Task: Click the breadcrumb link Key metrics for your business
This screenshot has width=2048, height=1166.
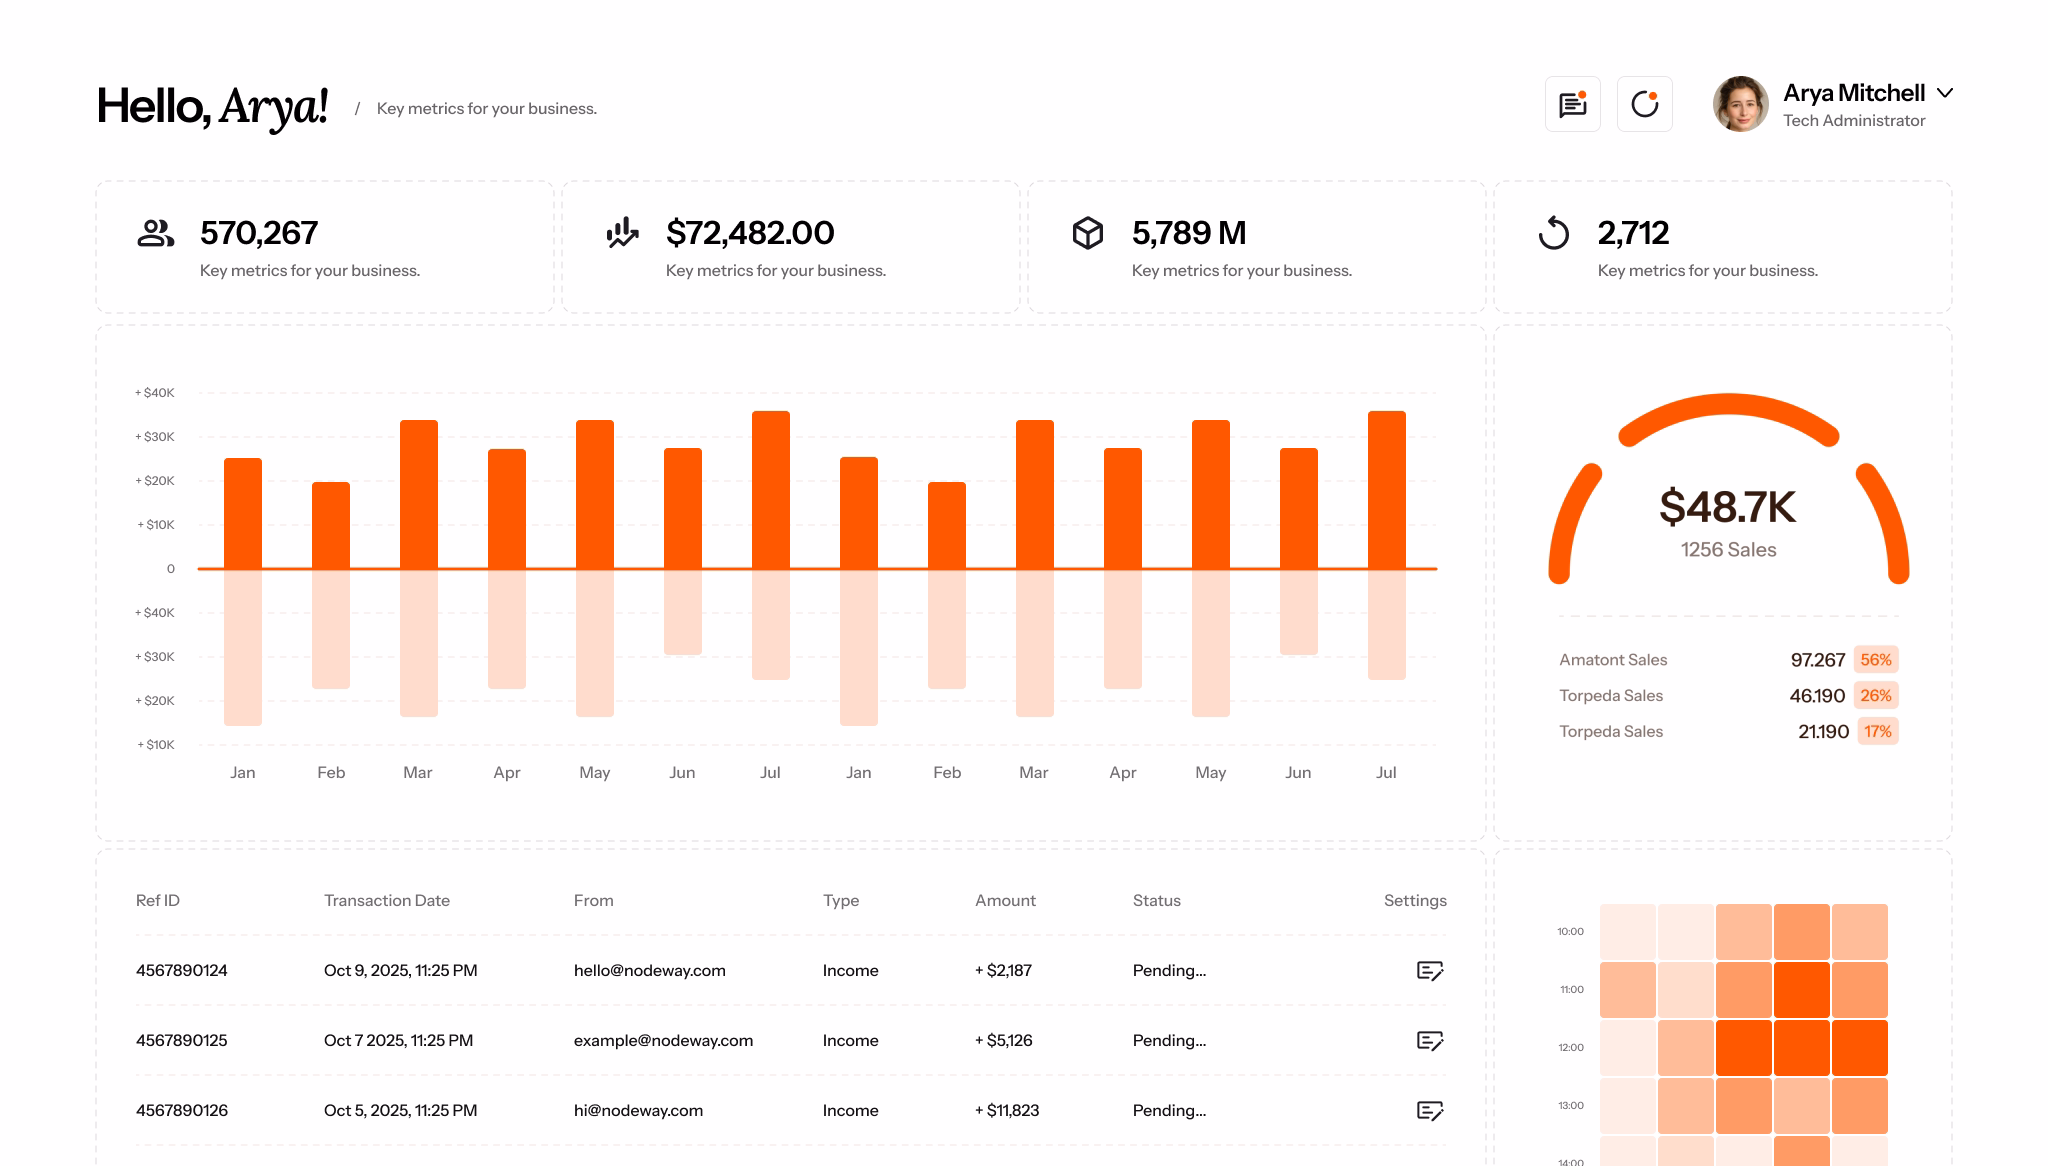Action: pos(485,107)
